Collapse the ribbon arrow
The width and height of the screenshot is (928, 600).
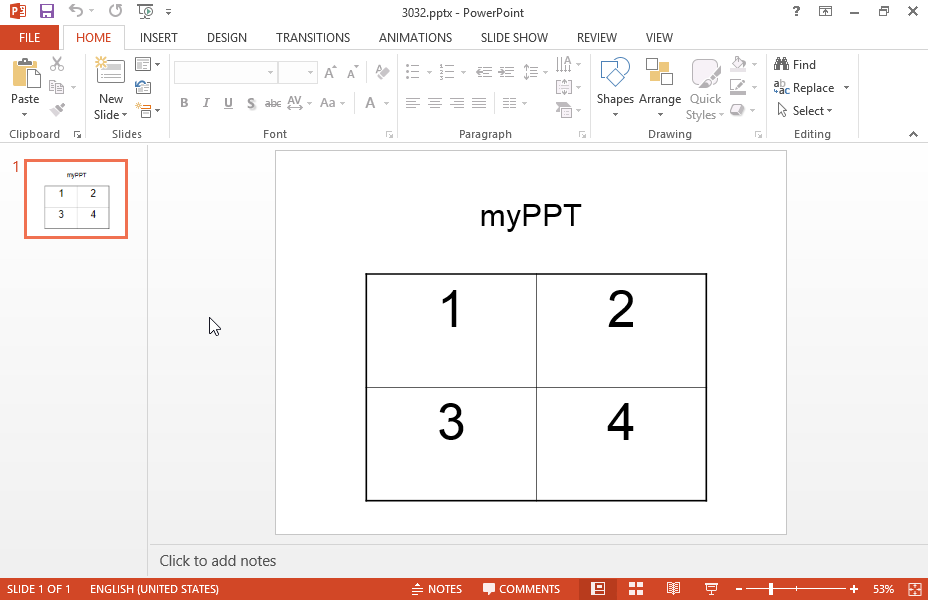coord(913,134)
